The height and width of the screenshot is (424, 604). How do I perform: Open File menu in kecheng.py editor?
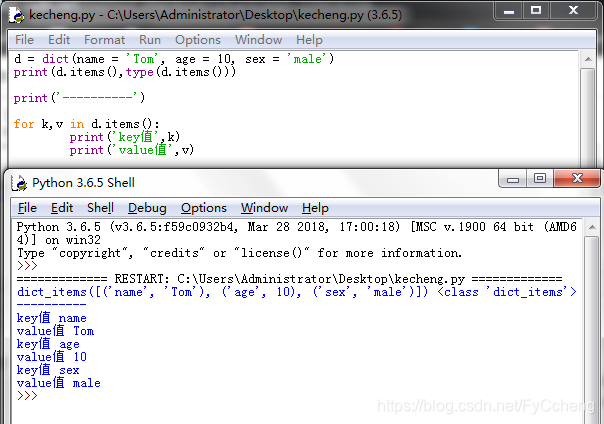(24, 40)
